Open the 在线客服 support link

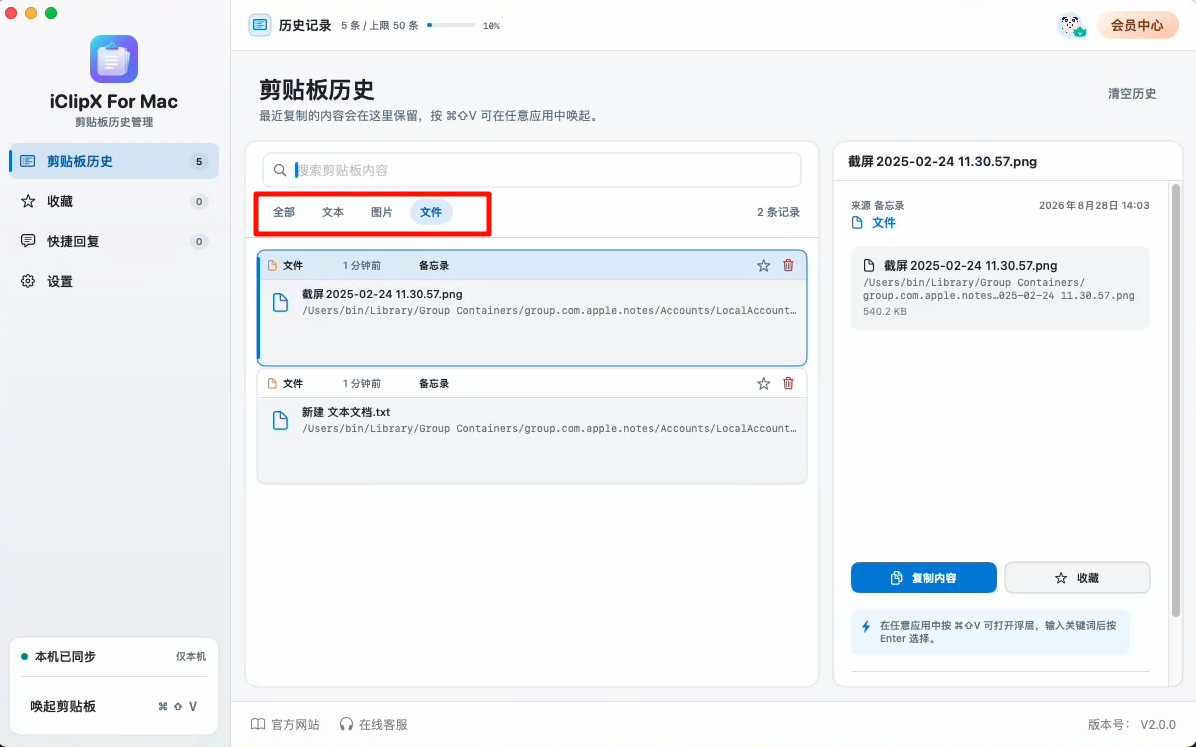(x=374, y=724)
